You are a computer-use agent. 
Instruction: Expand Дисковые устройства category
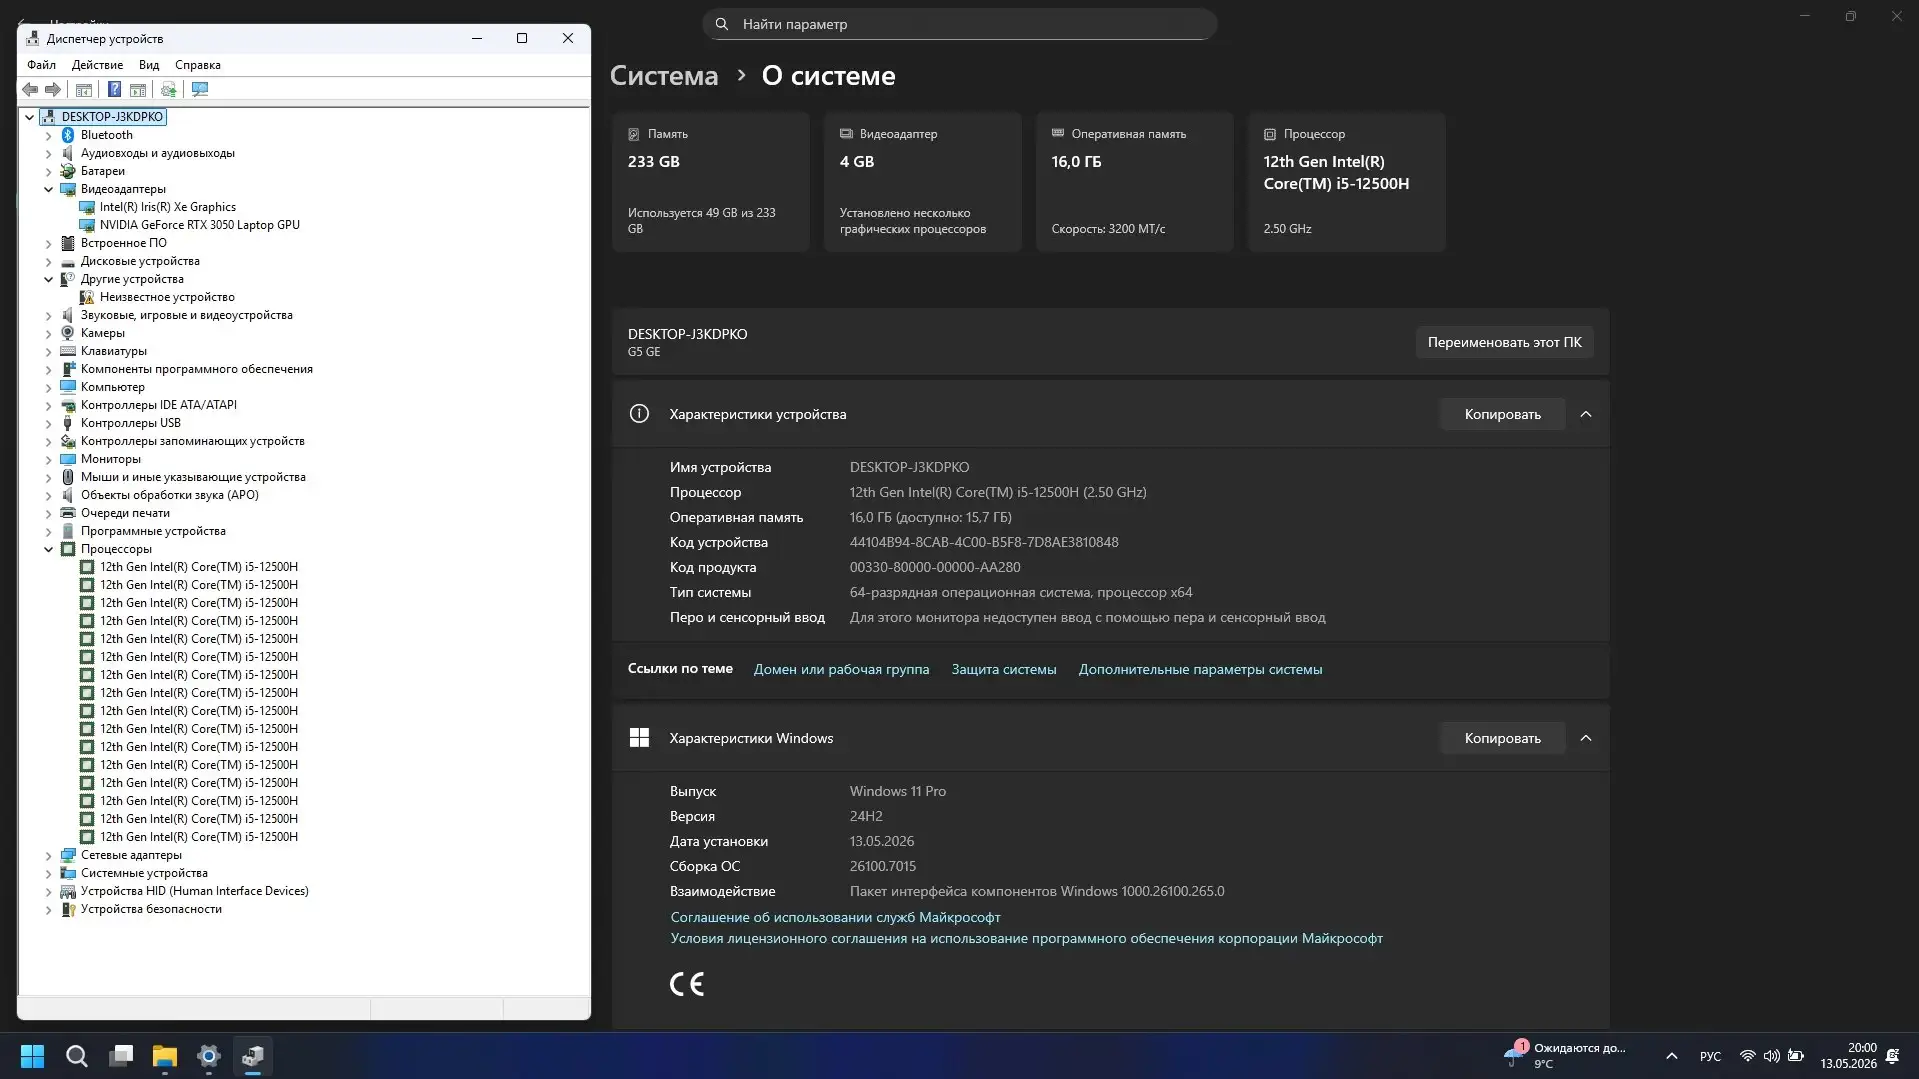[48, 261]
